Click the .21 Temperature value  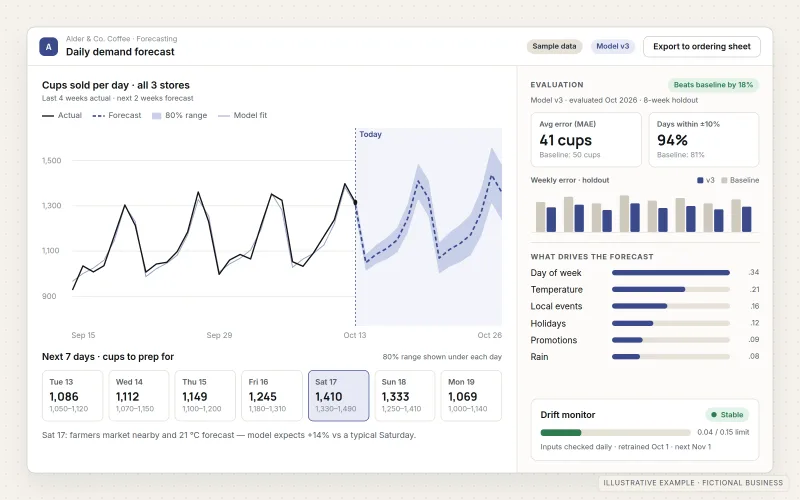click(x=755, y=289)
